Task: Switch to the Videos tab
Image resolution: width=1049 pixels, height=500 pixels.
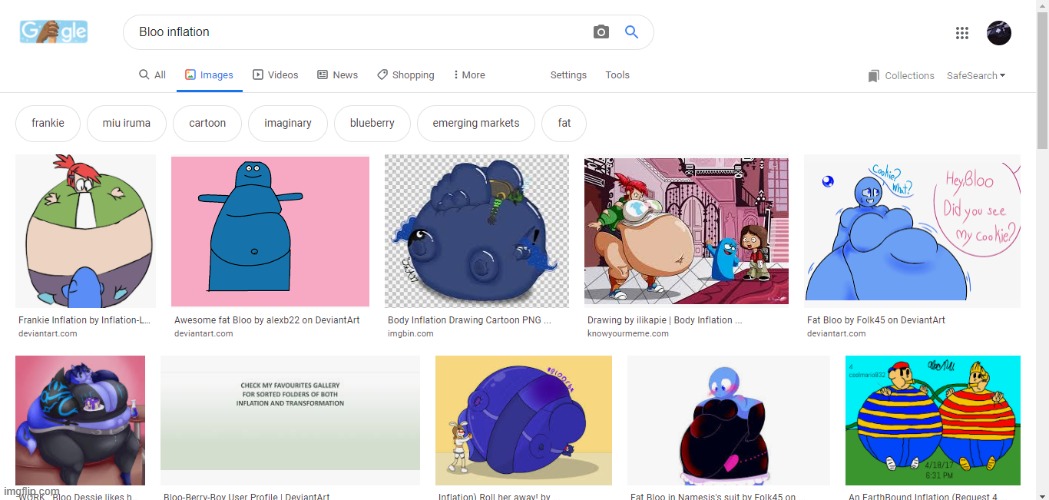Action: pos(275,75)
